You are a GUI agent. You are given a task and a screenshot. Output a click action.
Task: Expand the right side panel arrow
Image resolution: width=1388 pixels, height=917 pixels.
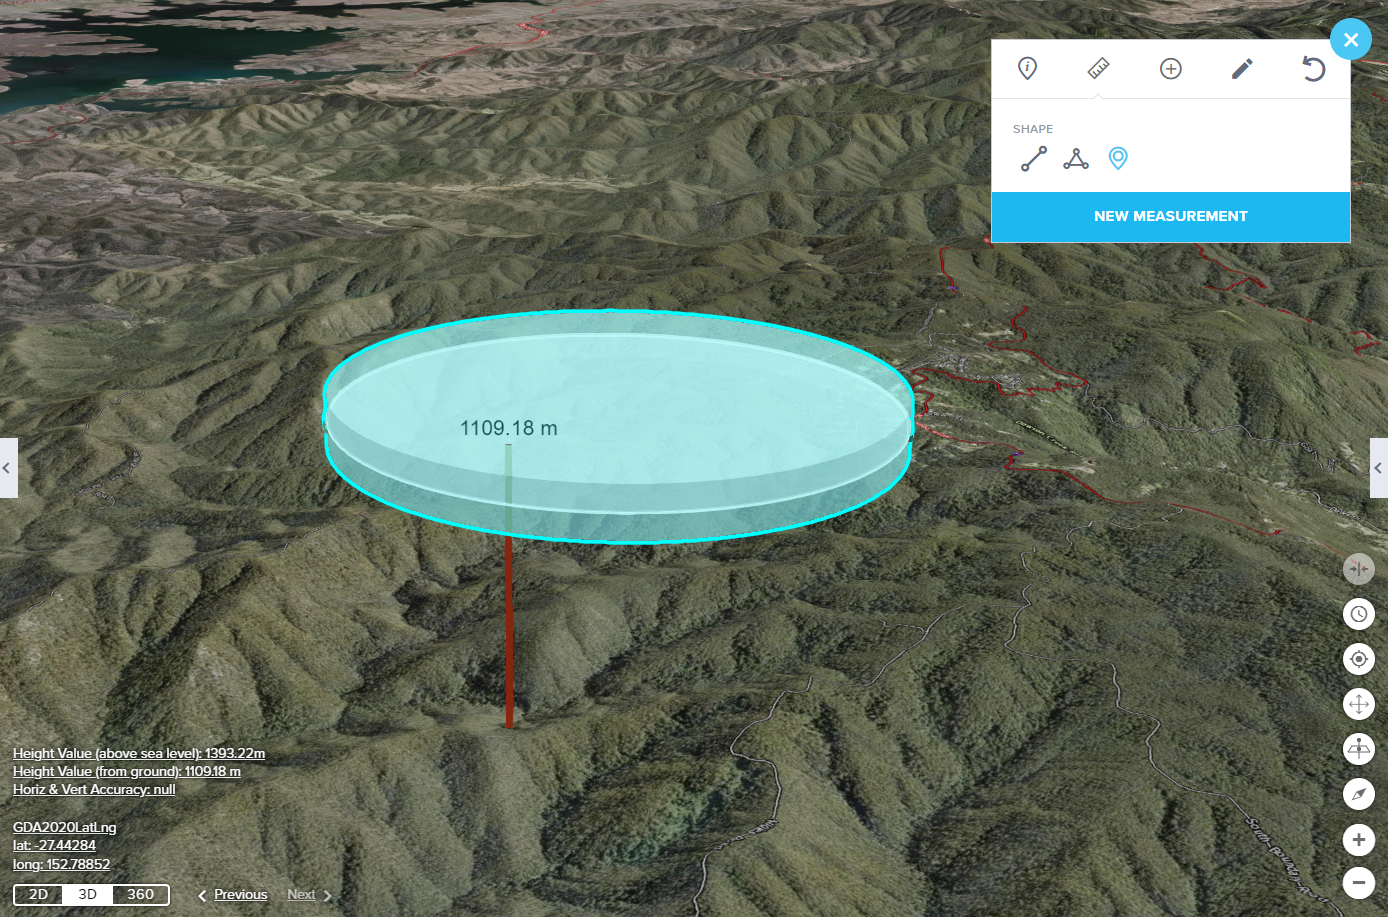point(1378,468)
